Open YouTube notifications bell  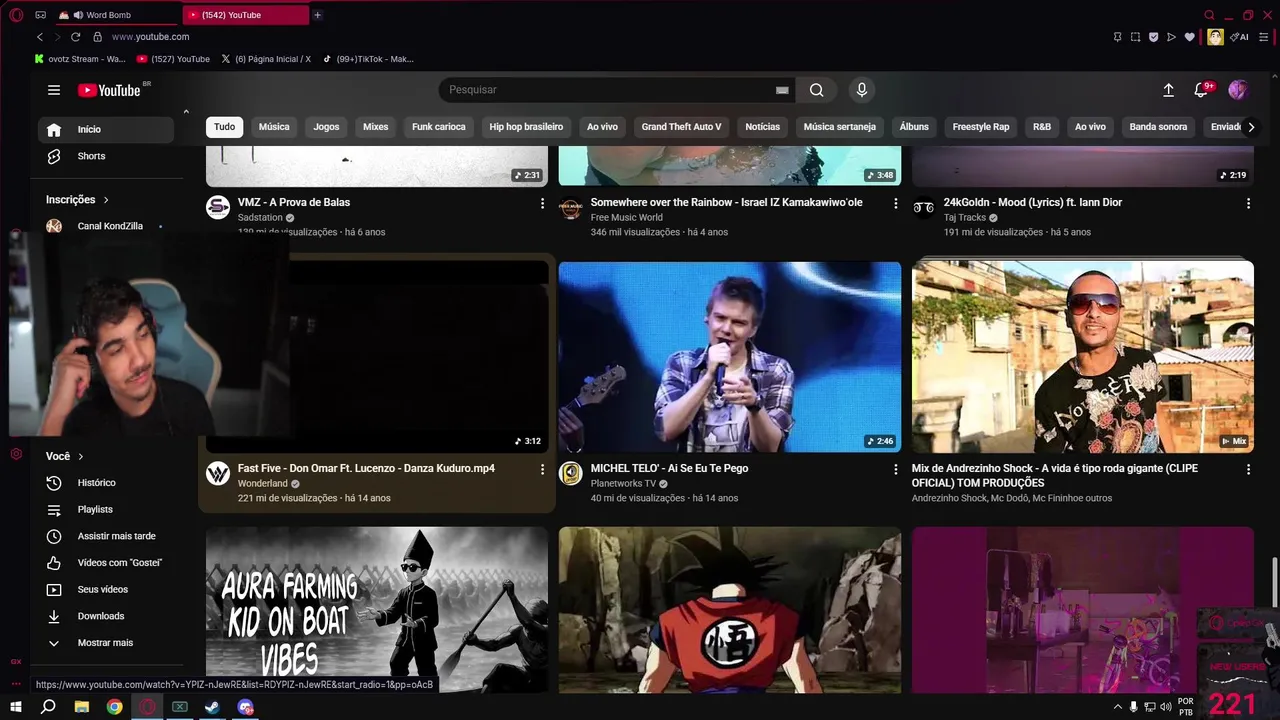(x=1202, y=90)
